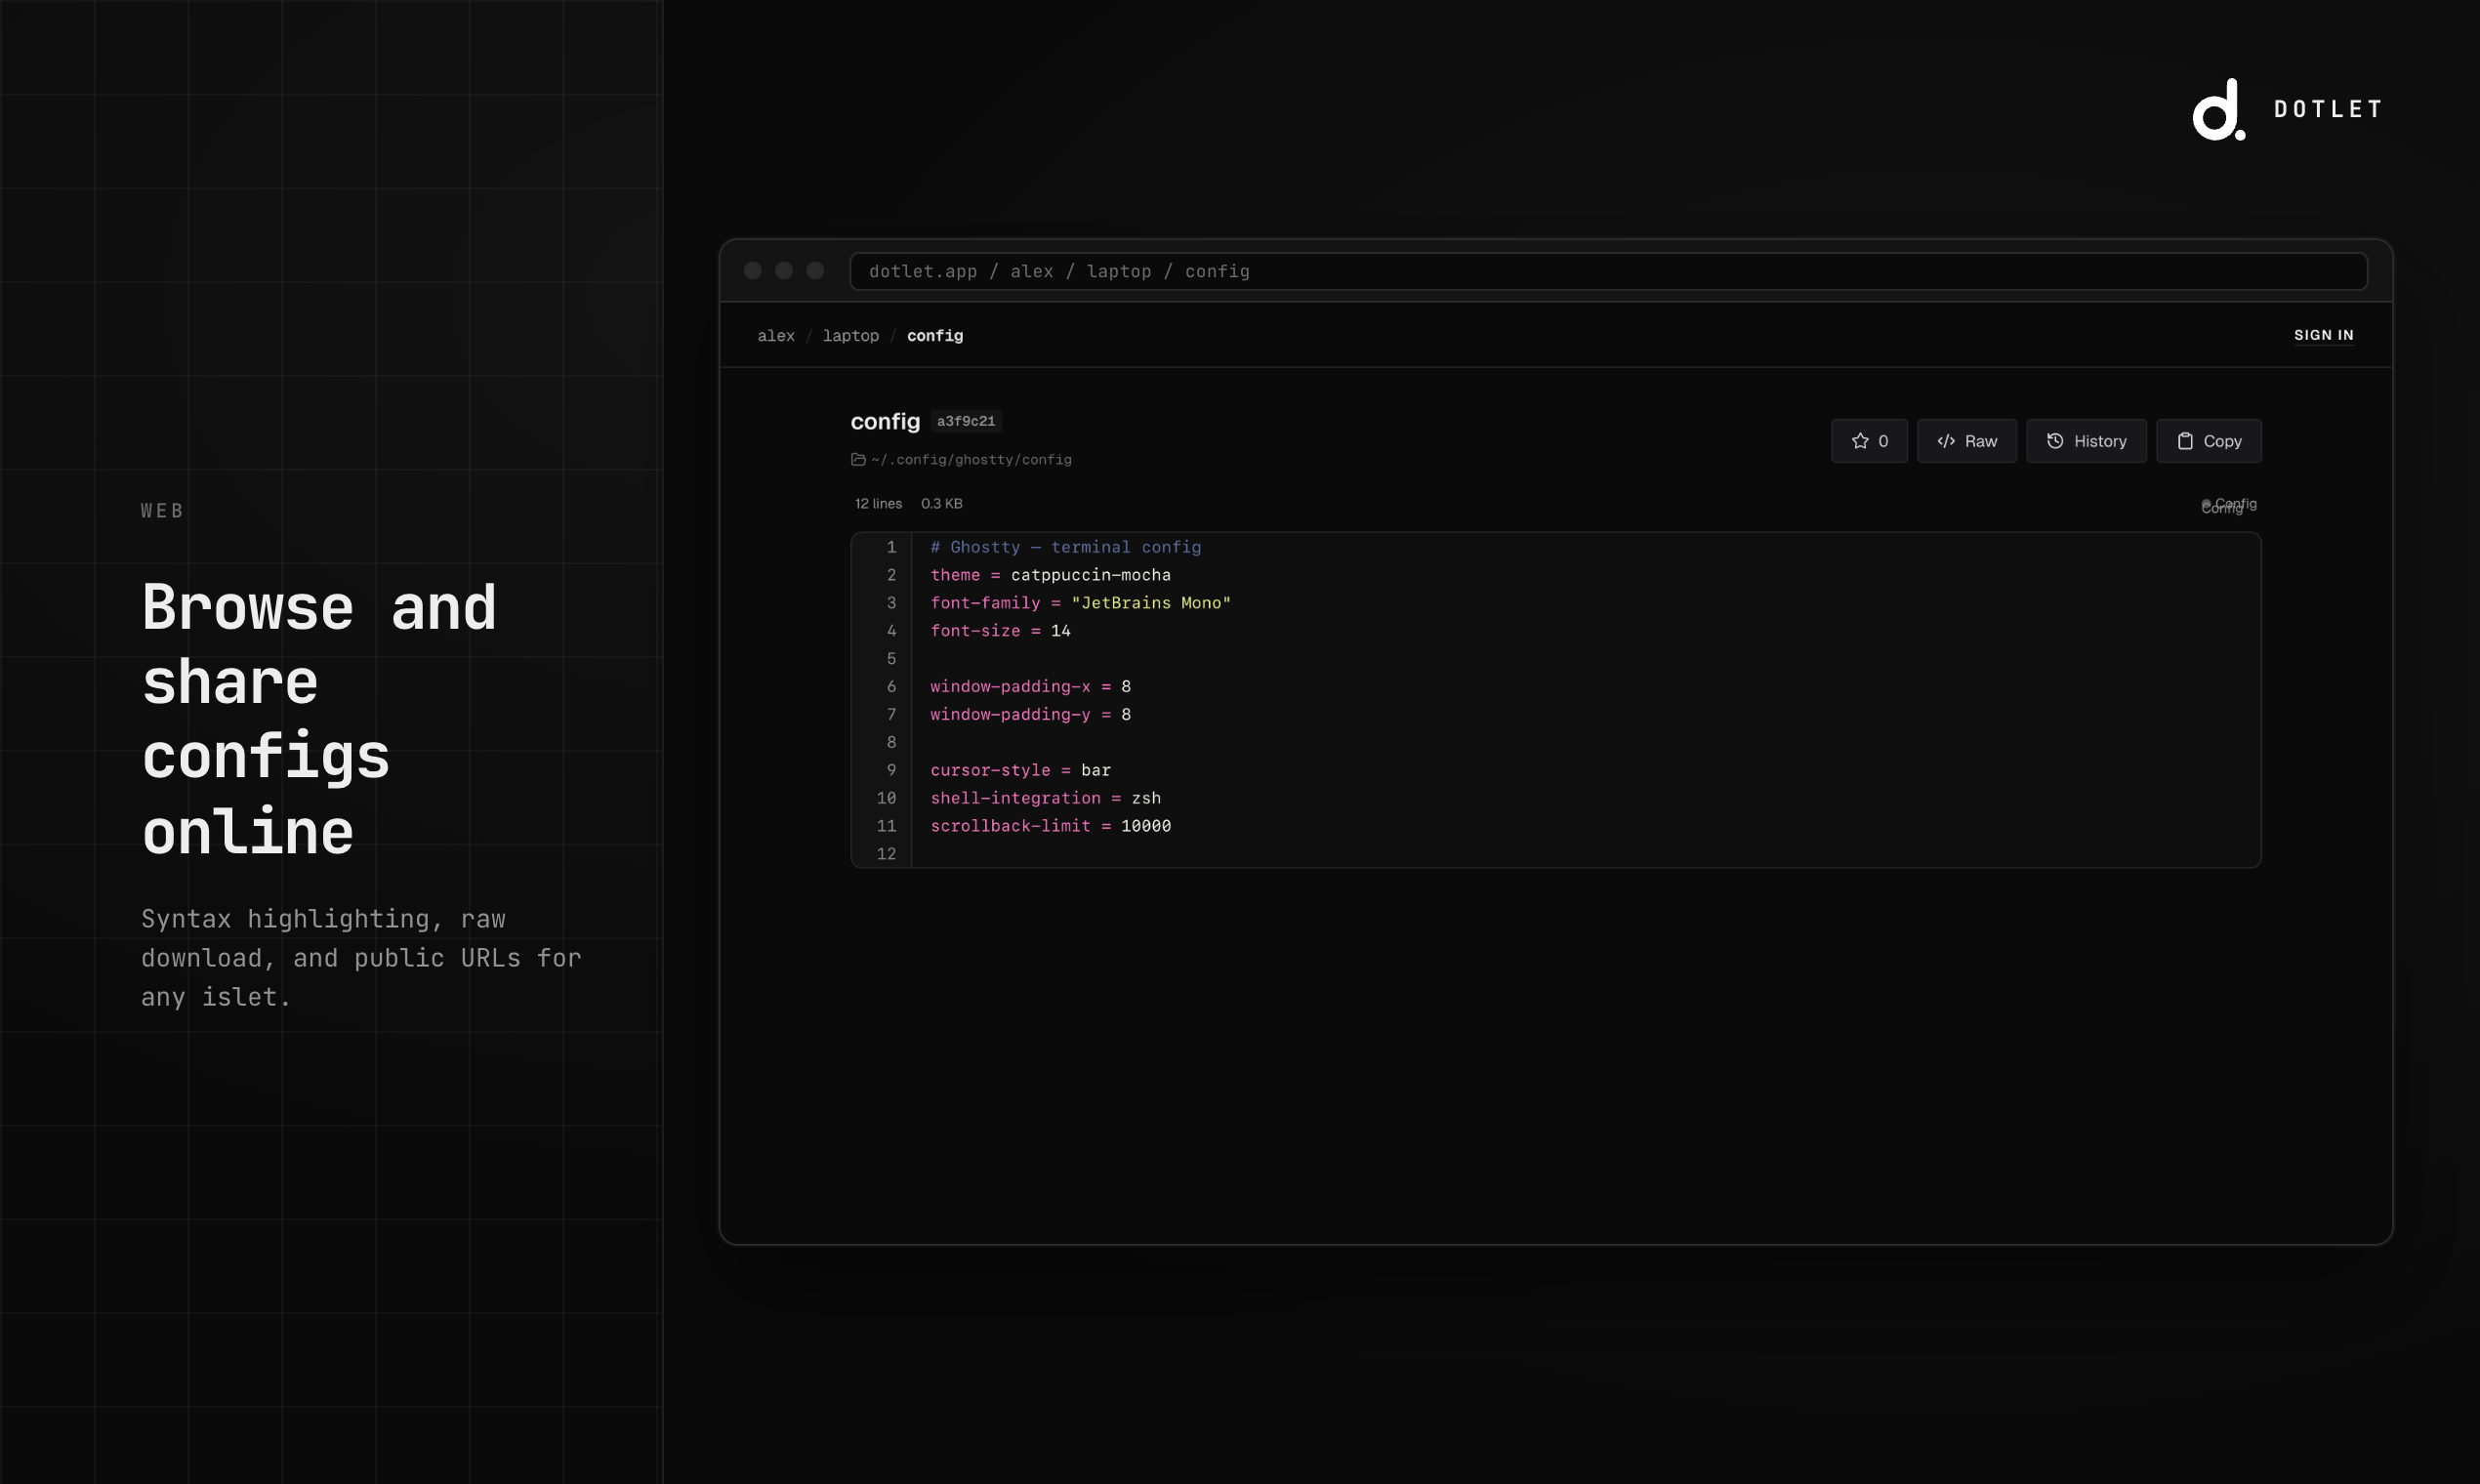The width and height of the screenshot is (2480, 1484).
Task: Click the Dotlet logo mark
Action: (2218, 109)
